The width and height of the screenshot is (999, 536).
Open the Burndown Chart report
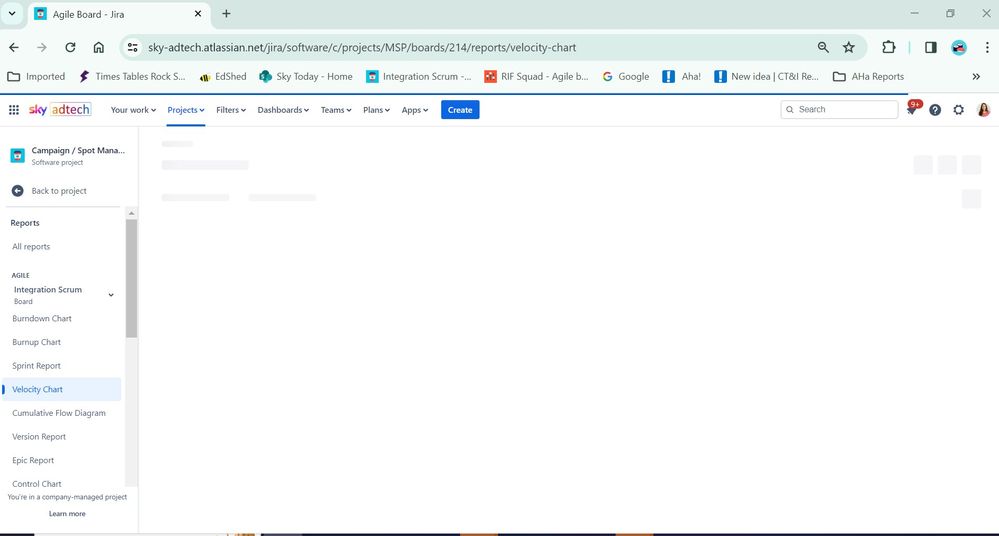[42, 318]
